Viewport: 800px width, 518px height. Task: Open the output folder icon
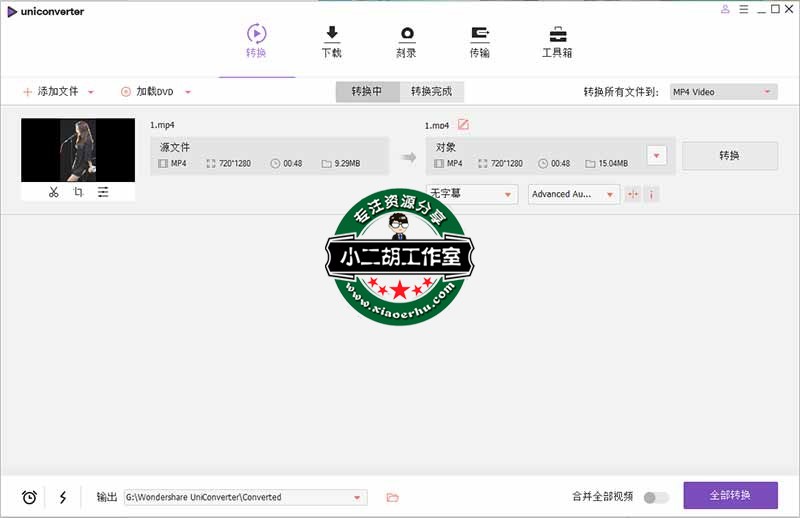click(x=392, y=497)
